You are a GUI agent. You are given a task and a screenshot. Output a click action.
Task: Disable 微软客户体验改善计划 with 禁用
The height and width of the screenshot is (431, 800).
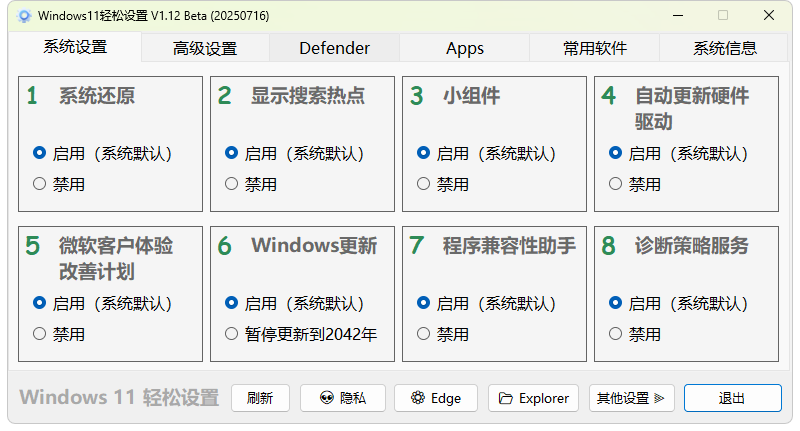[x=59, y=334]
